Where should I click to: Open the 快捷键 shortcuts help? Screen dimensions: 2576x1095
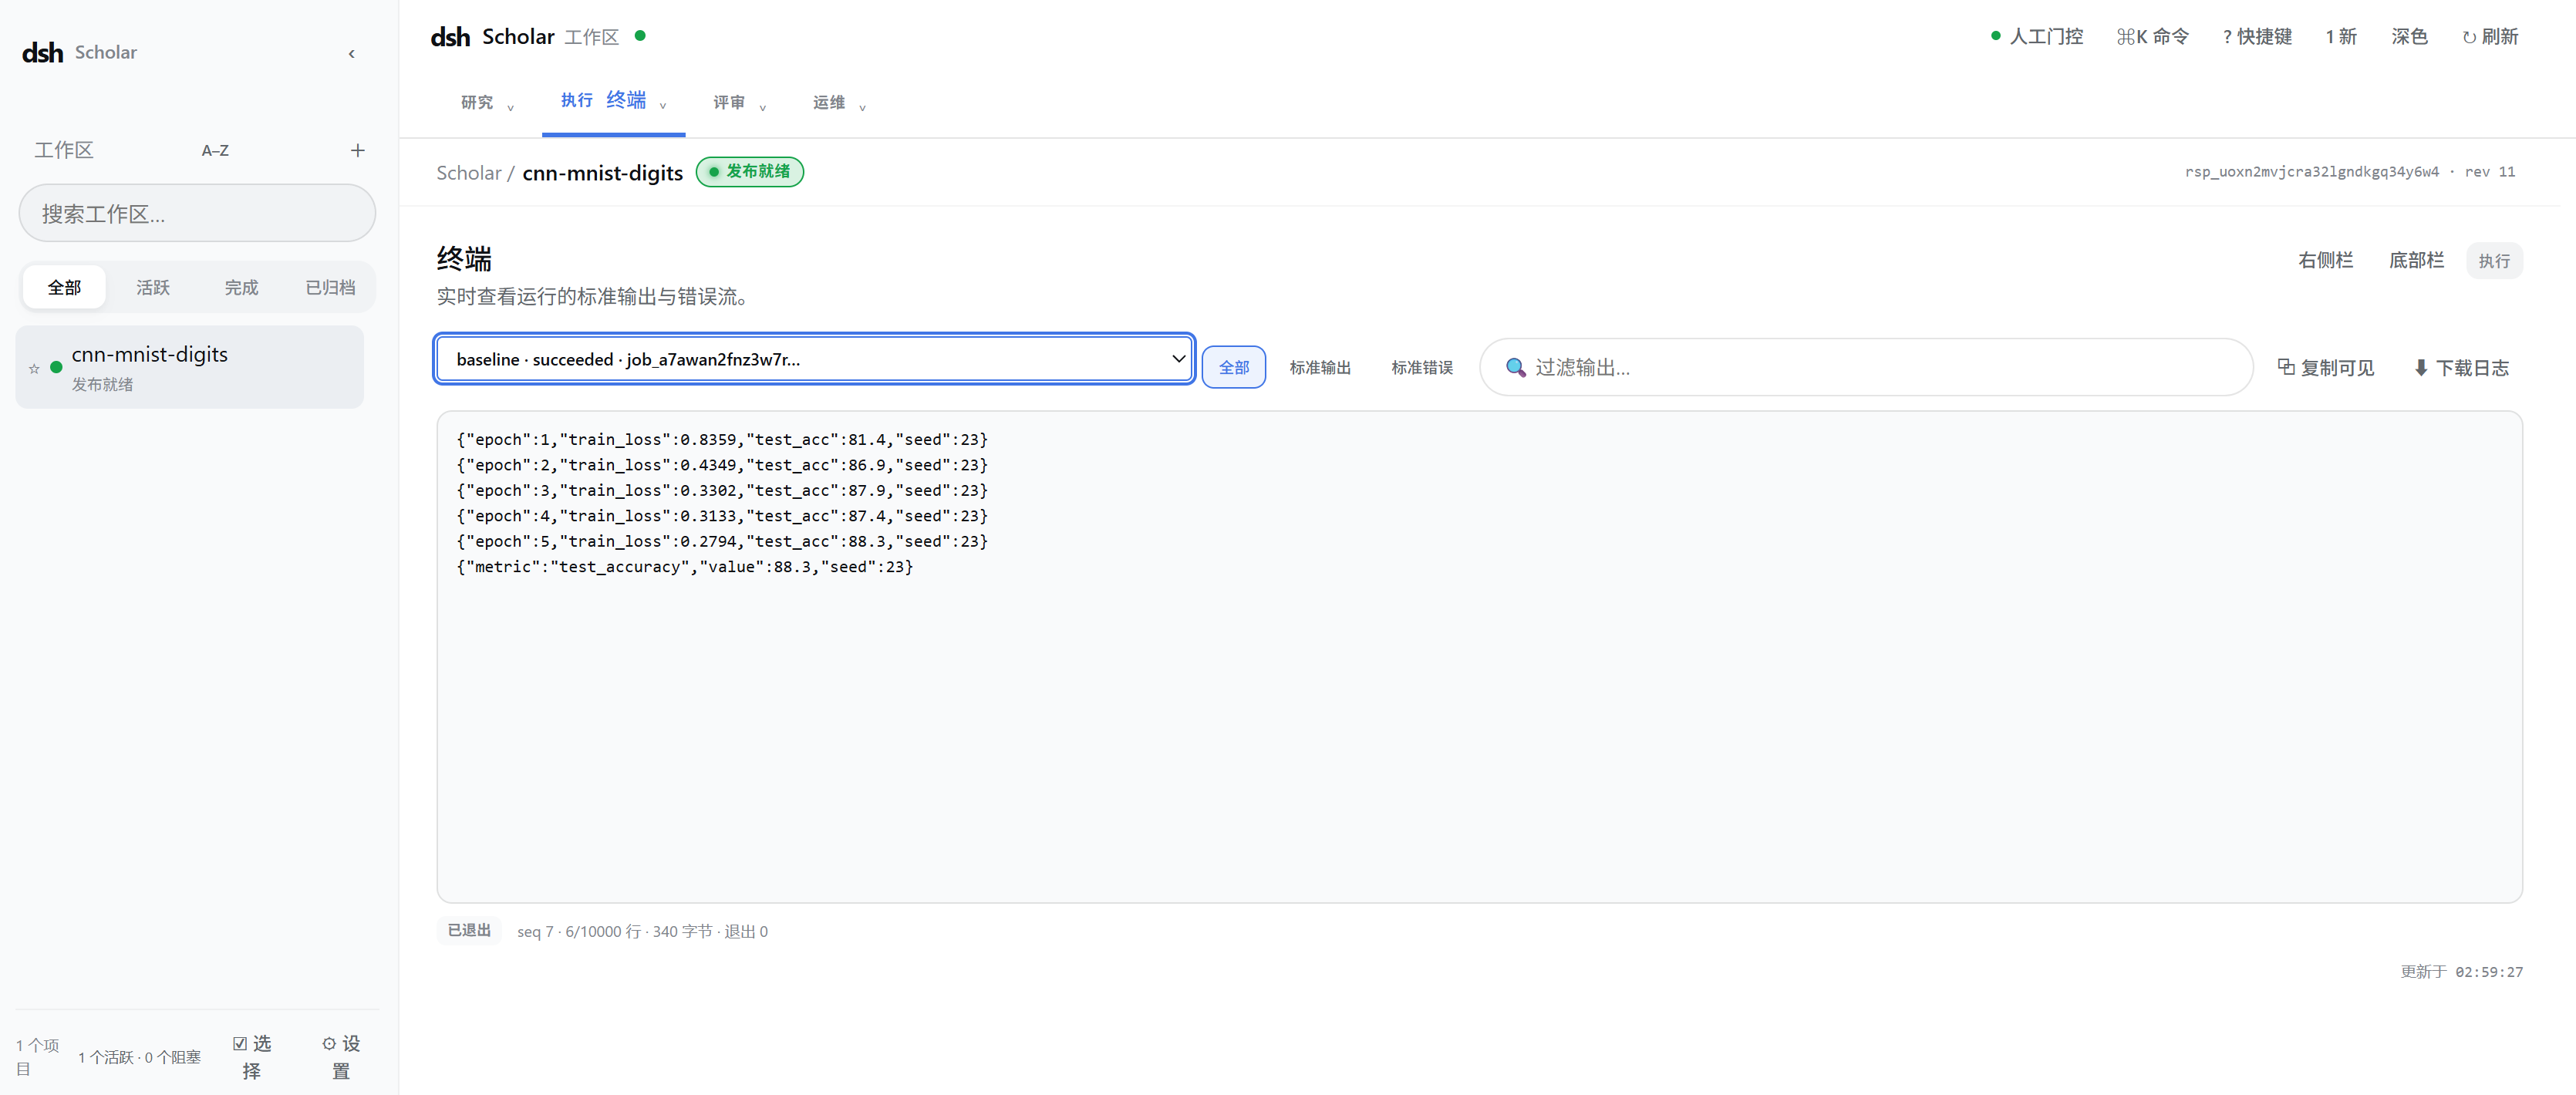coord(2257,37)
